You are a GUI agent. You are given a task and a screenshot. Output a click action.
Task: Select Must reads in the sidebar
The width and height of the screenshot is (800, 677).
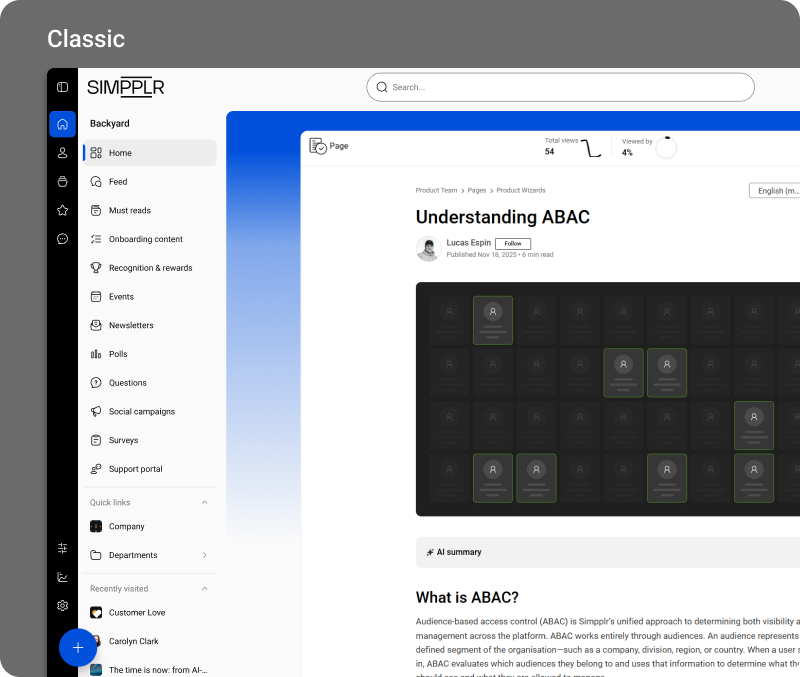[x=129, y=210]
